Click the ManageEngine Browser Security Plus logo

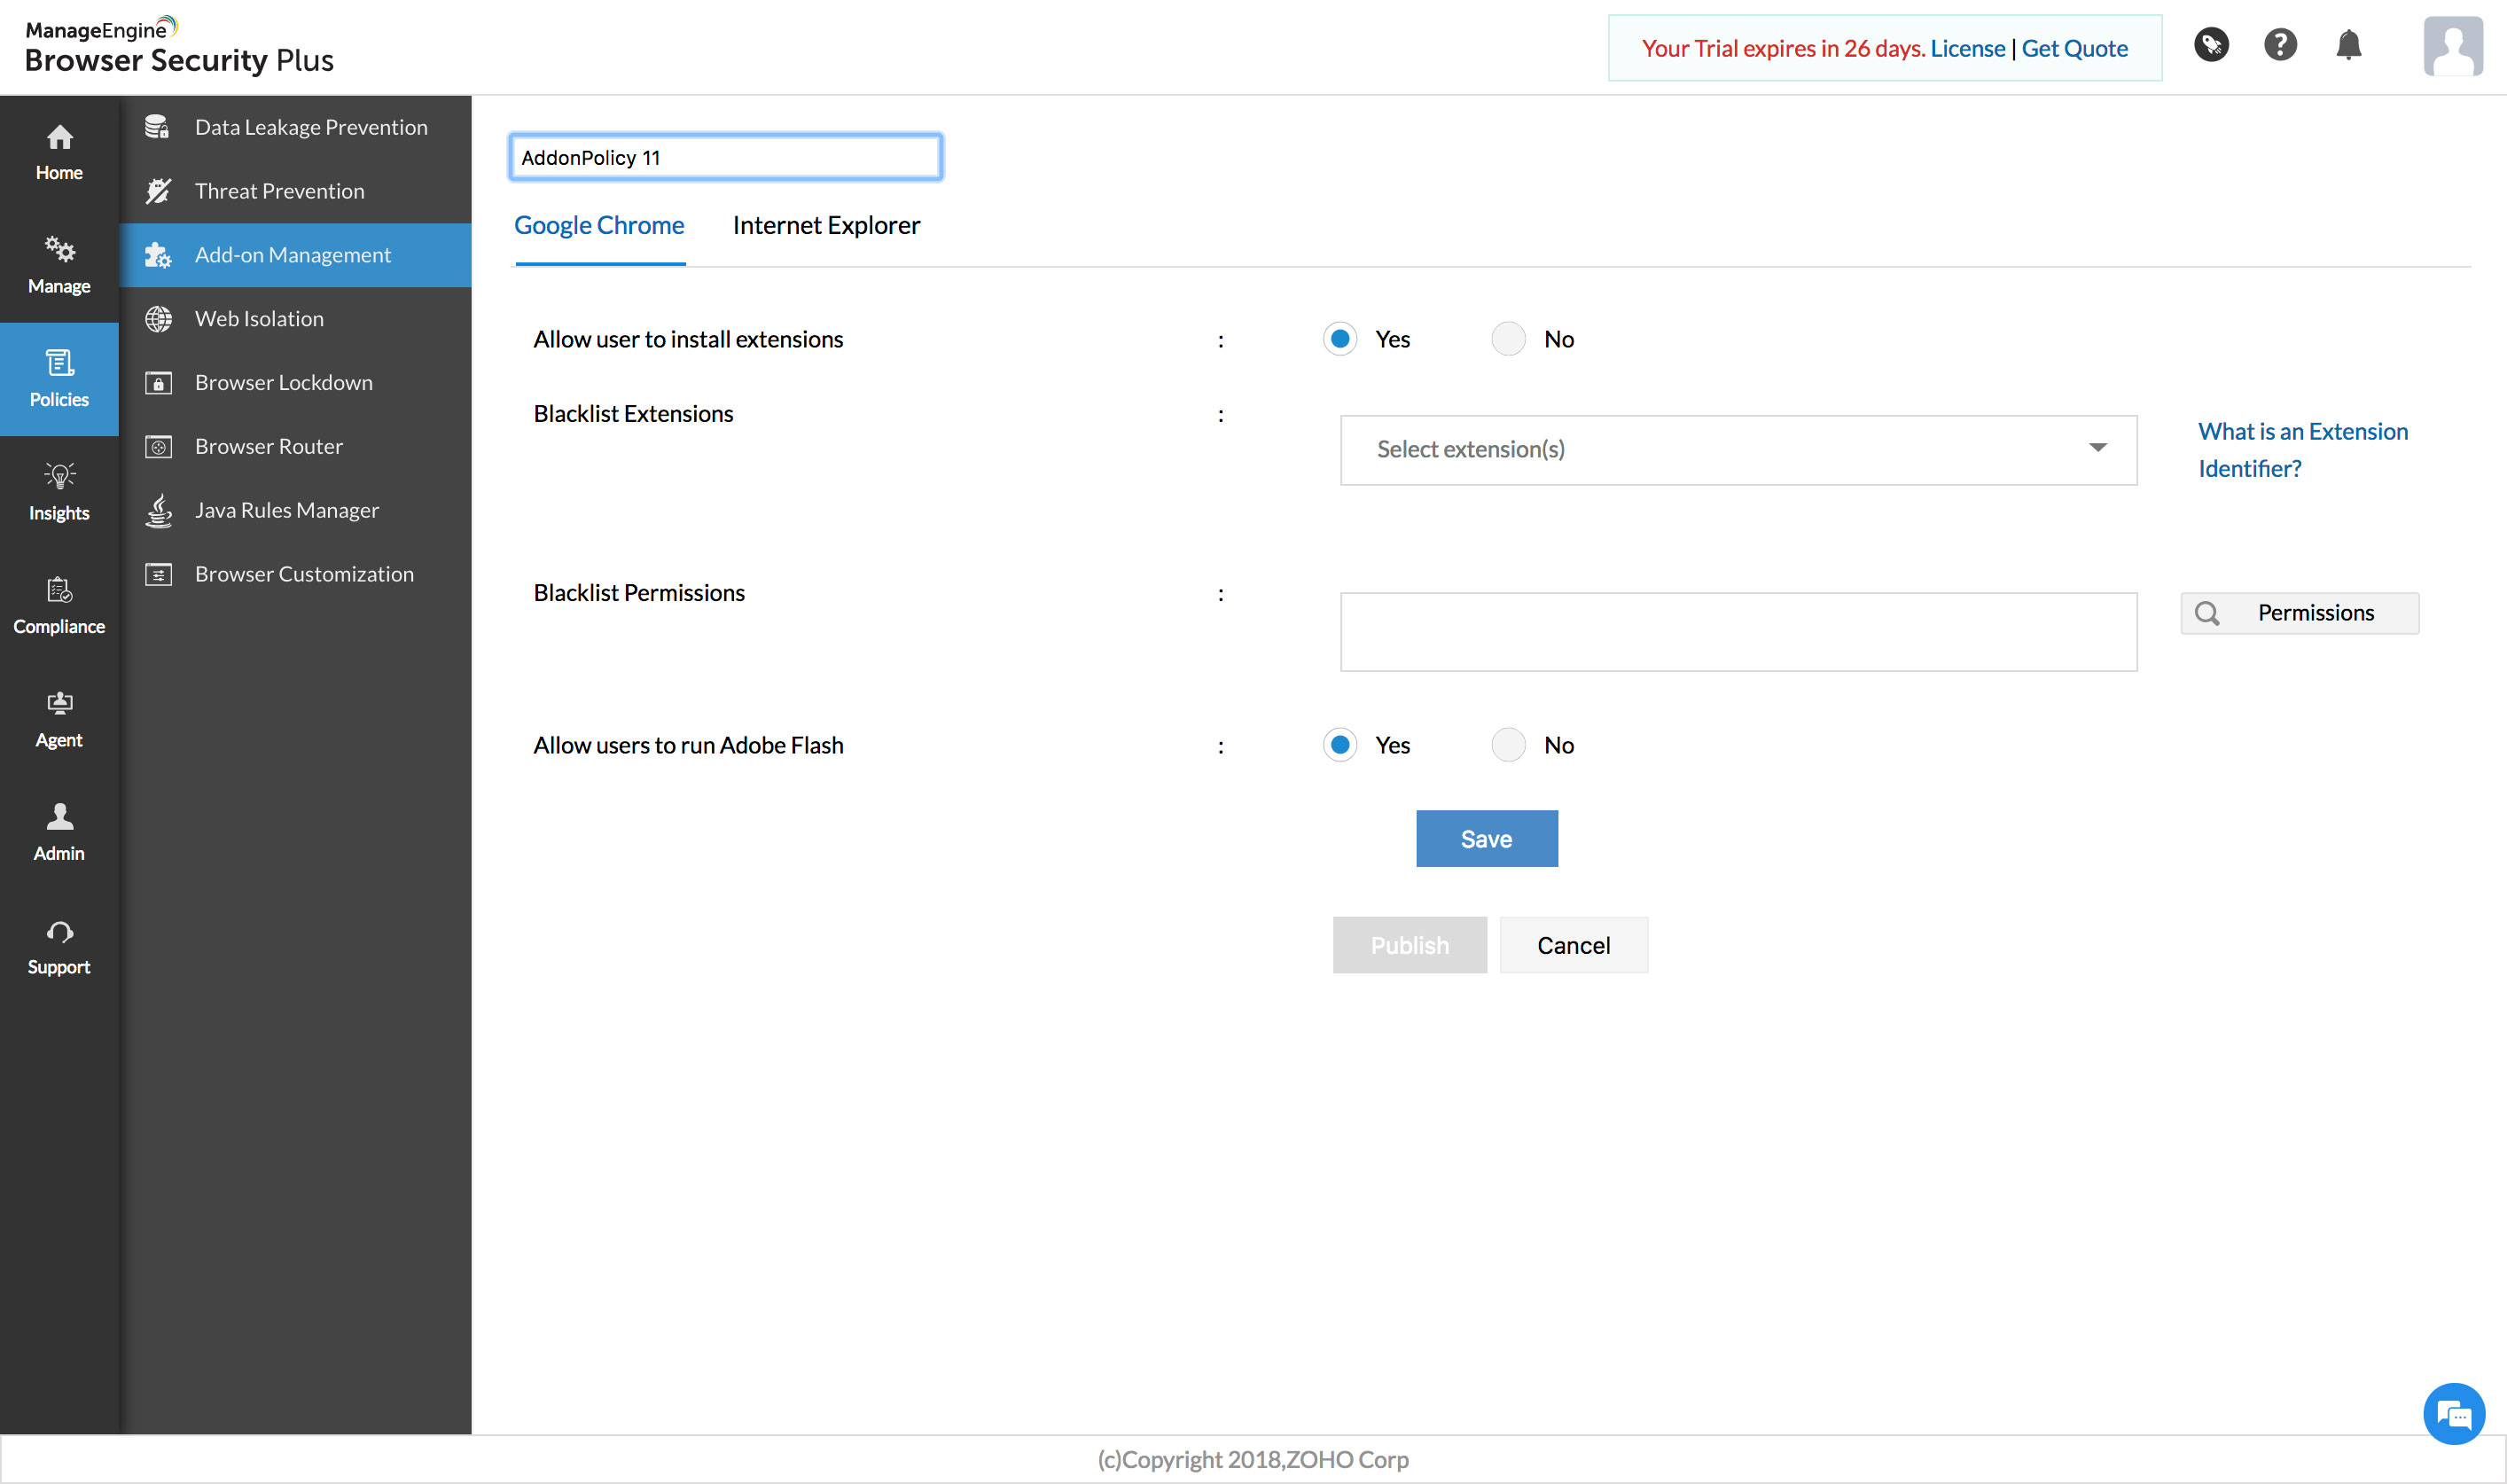[179, 46]
